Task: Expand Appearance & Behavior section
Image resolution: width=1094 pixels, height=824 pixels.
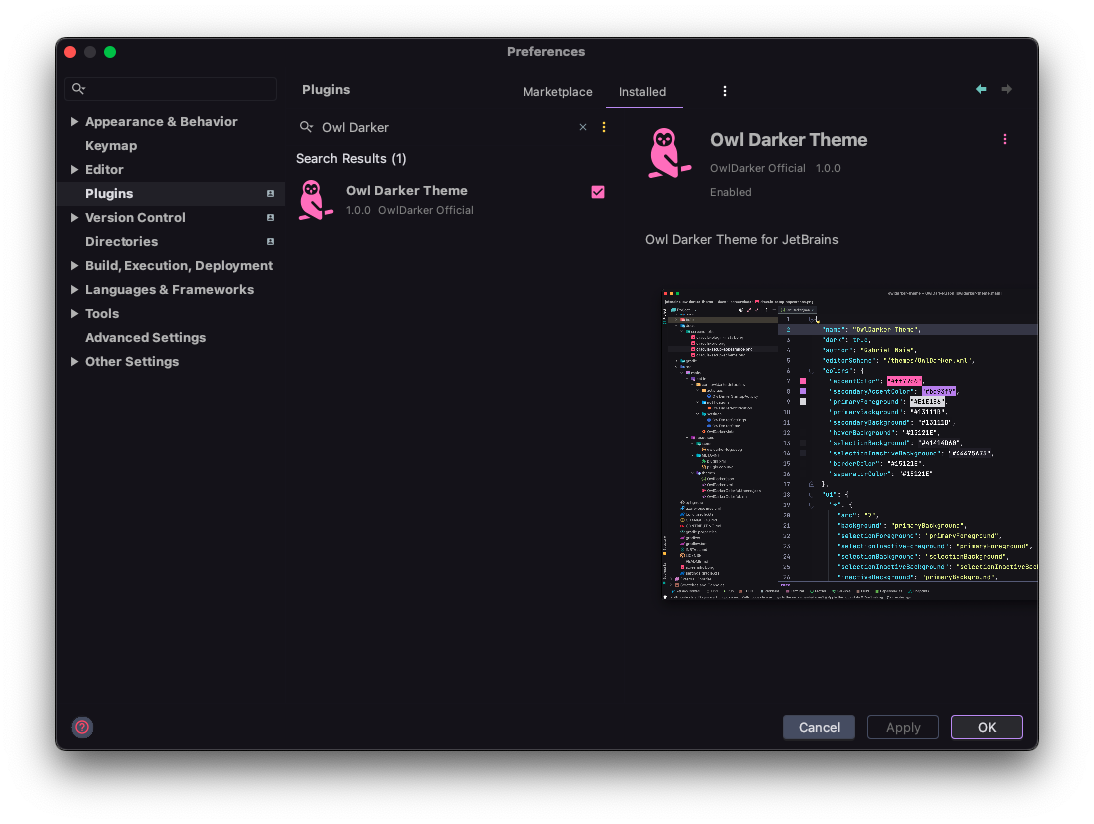Action: click(x=74, y=121)
